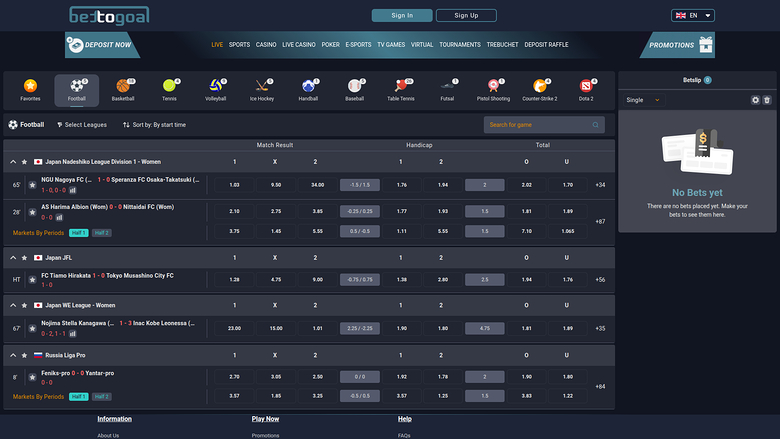780x439 pixels.
Task: Open the TOURNAMENTS menu item
Action: [x=460, y=45]
